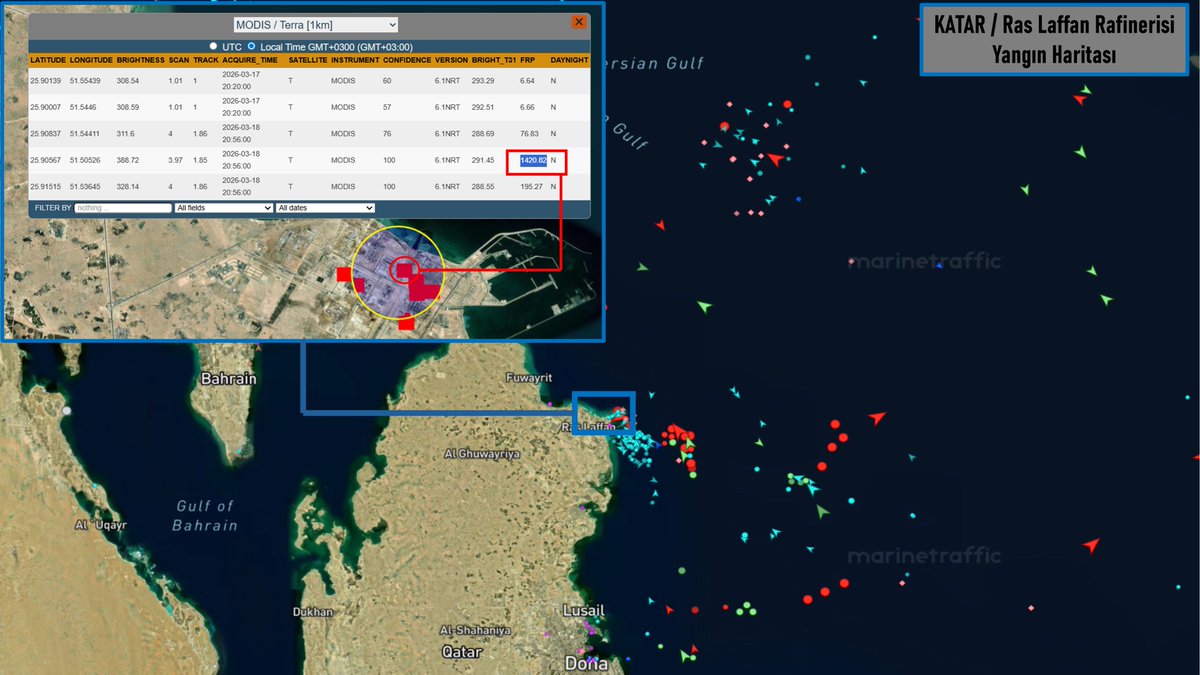
Task: Click the VERSION column header
Action: tap(451, 60)
